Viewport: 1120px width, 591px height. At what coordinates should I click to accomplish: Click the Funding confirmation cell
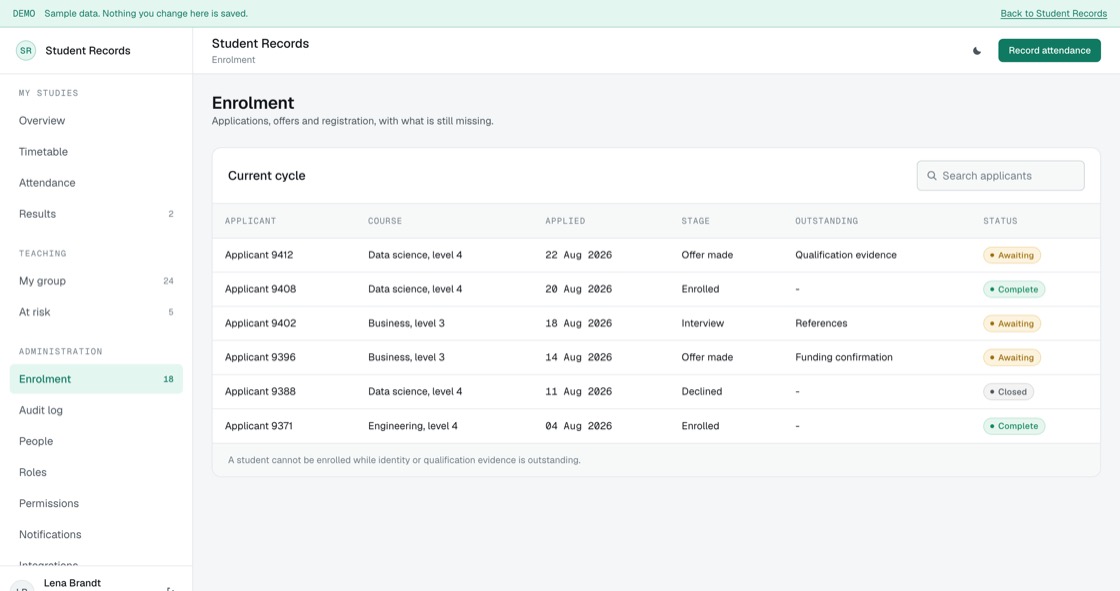(844, 357)
